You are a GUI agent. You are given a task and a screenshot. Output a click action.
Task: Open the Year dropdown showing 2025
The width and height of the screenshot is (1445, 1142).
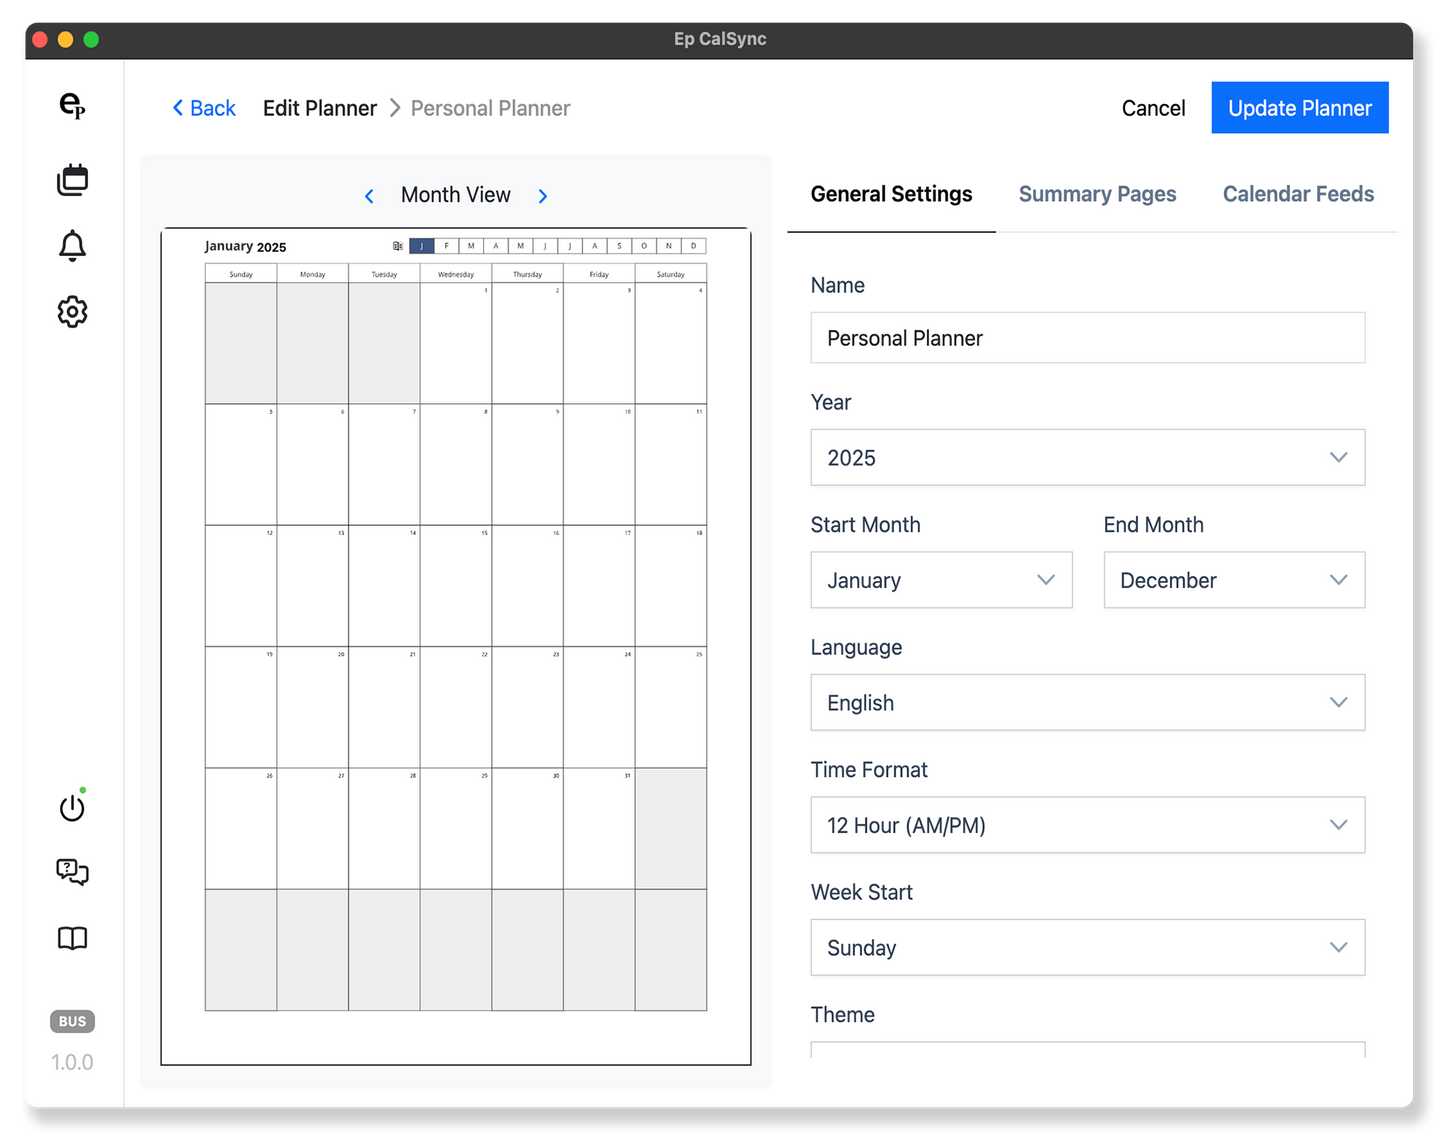pos(1087,457)
